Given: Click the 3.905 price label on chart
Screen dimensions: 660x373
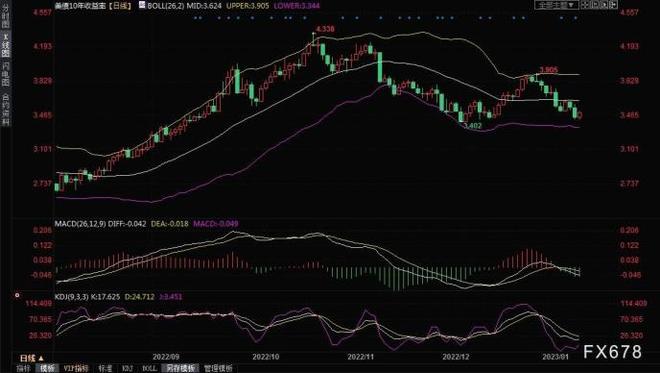Looking at the screenshot, I should [549, 70].
